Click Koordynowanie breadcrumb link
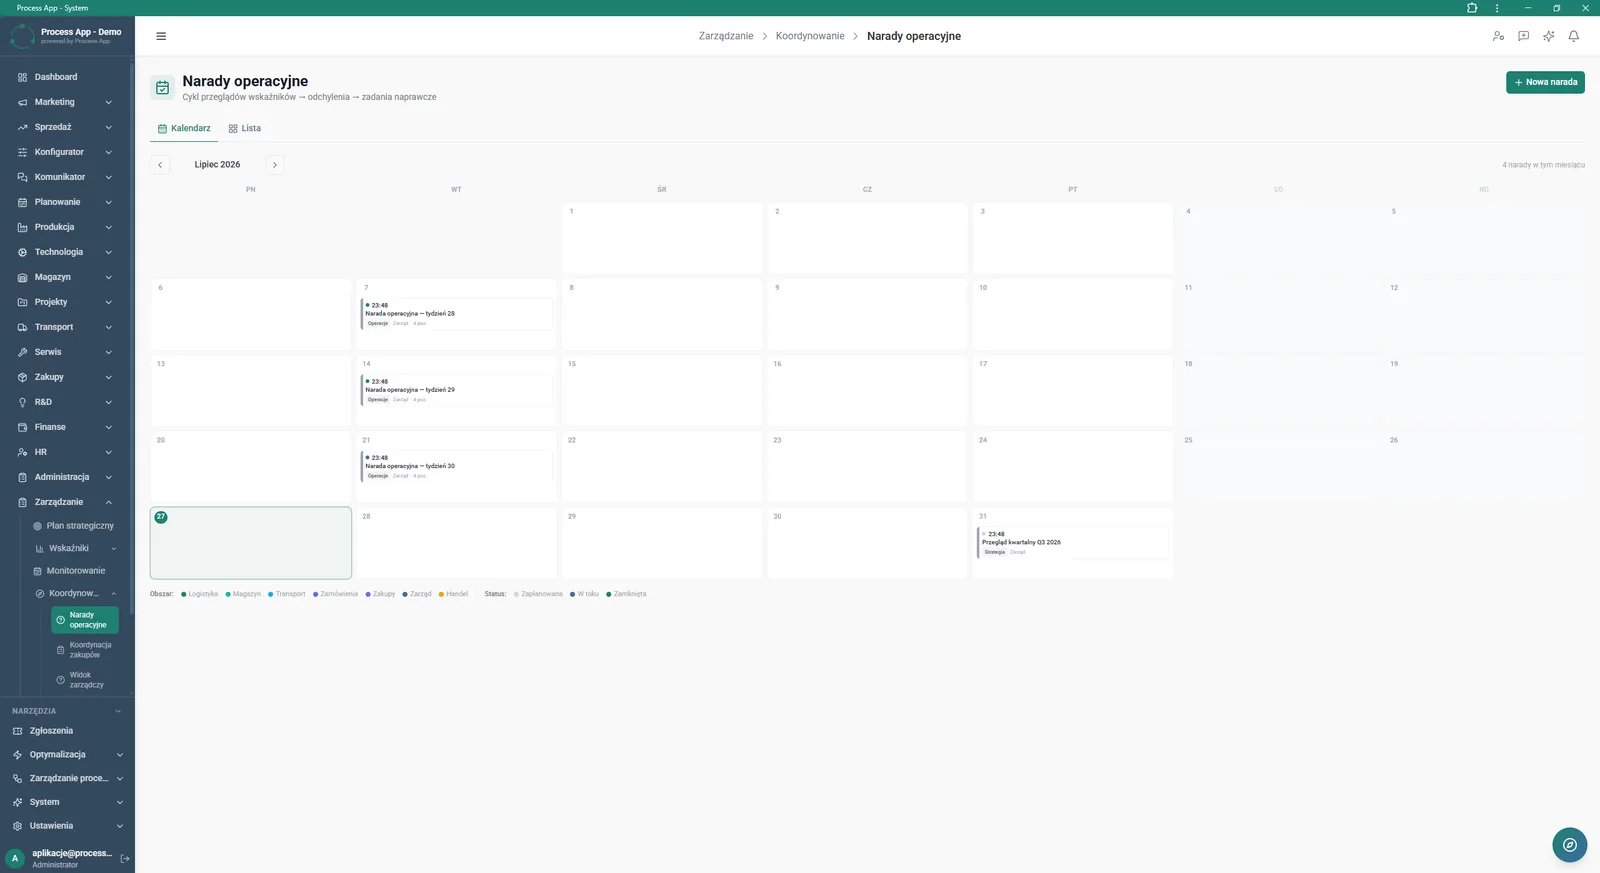This screenshot has height=873, width=1600. pos(810,36)
